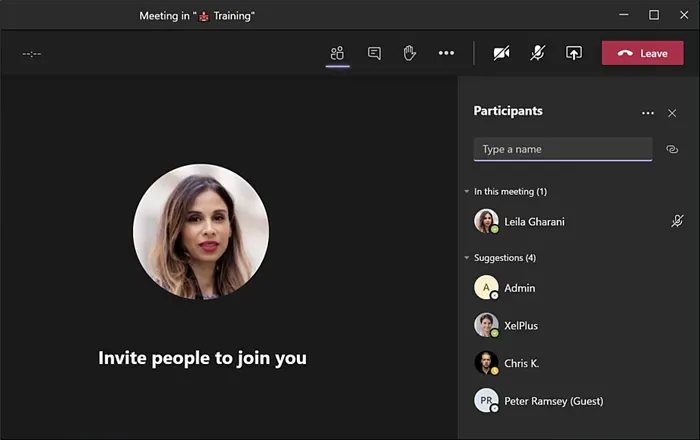Unmute the microphone in toolbar
Screen dimensions: 700x440
[x=538, y=53]
